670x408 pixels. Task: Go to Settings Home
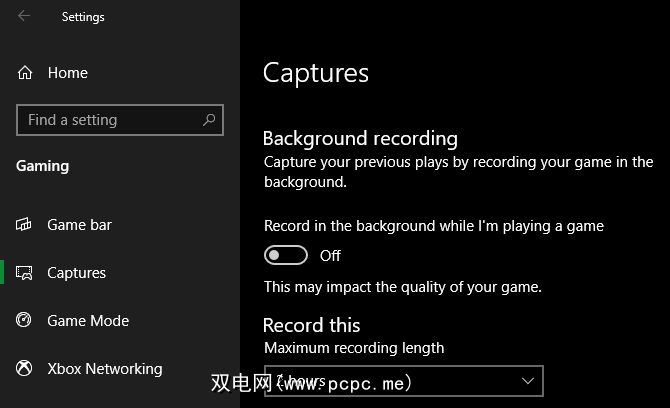[x=67, y=73]
